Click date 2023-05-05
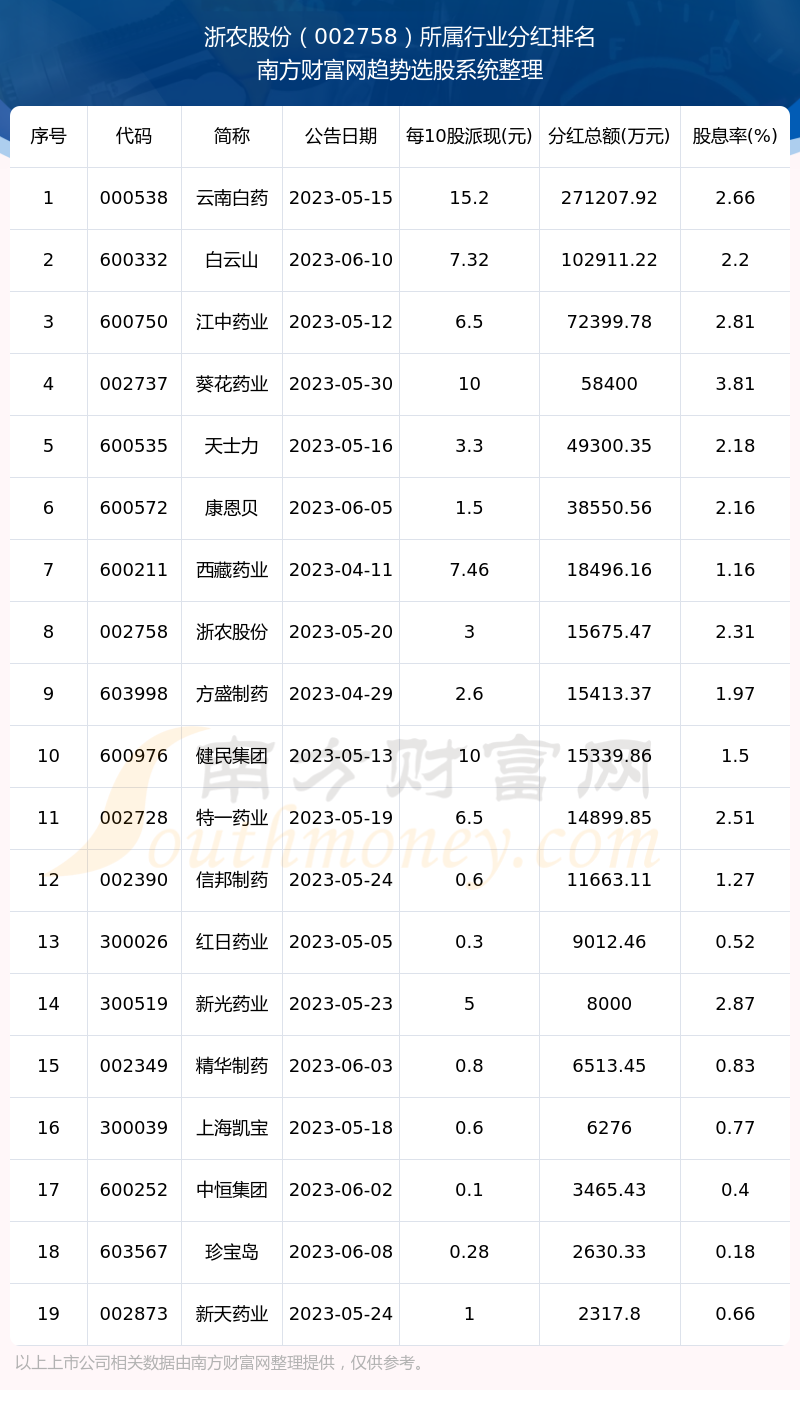Viewport: 800px width, 1412px height. (341, 942)
